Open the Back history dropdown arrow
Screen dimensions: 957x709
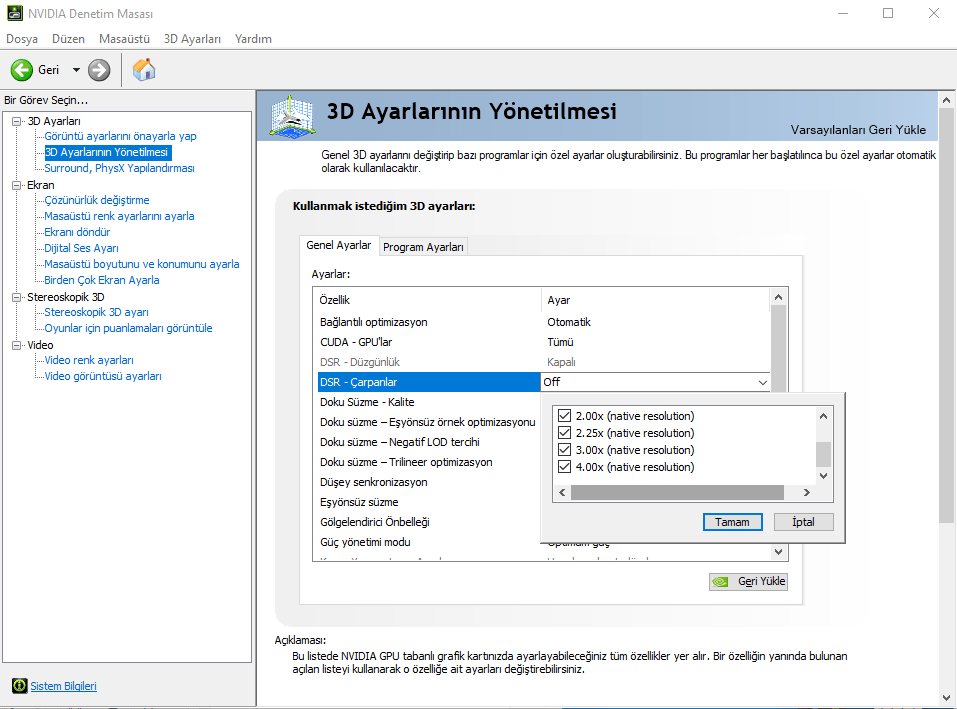[76, 70]
